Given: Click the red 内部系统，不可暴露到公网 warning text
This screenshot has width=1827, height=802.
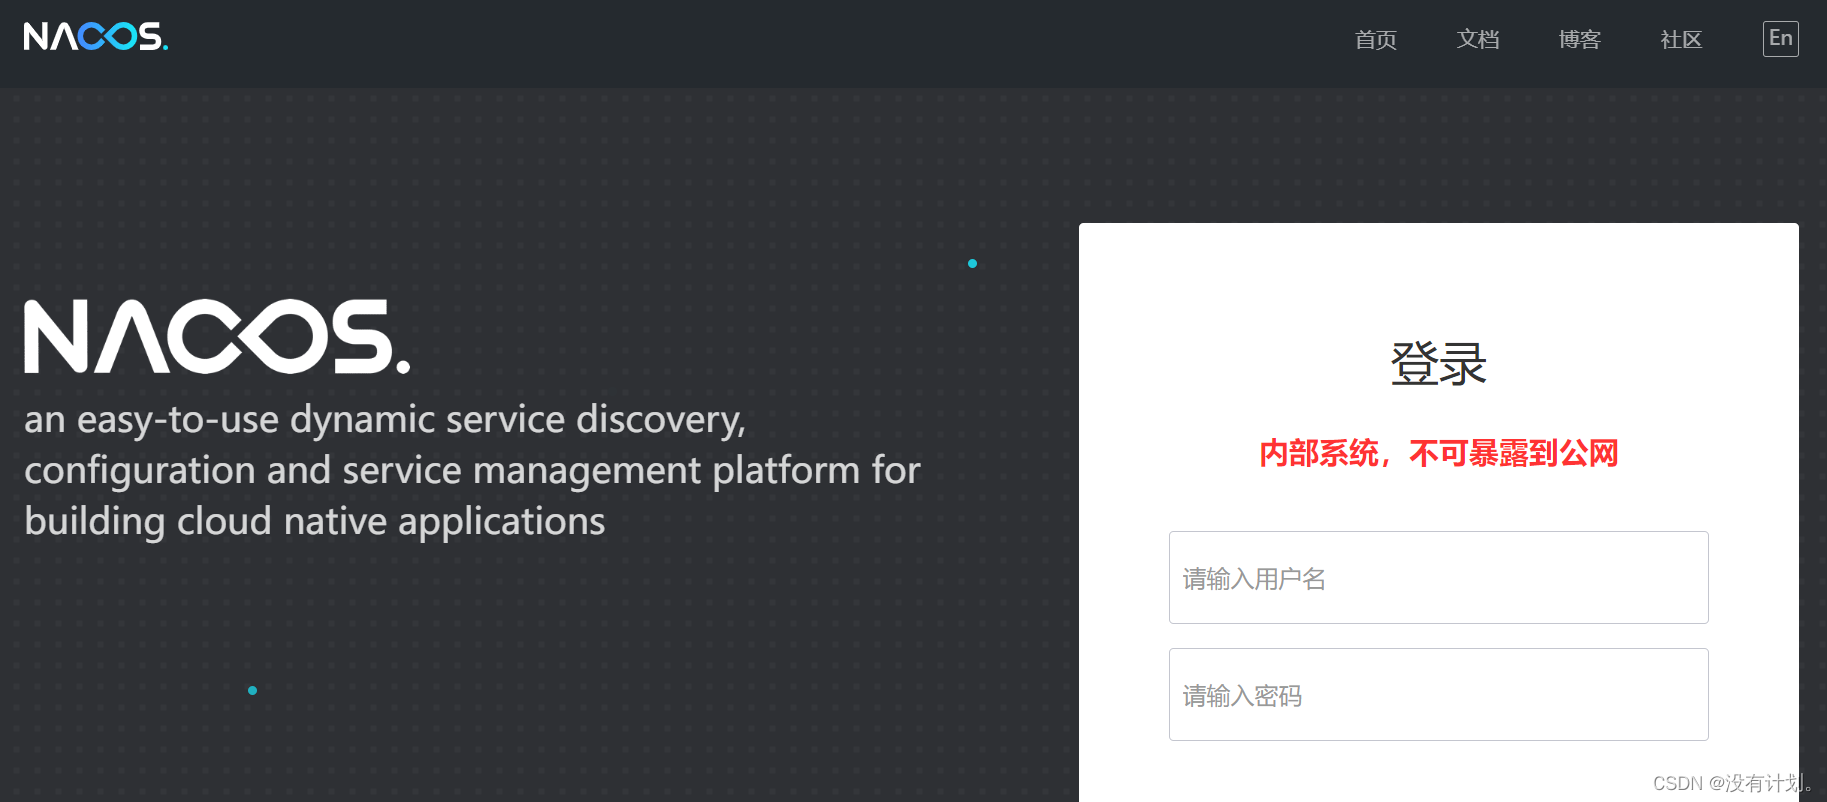Looking at the screenshot, I should [1438, 453].
